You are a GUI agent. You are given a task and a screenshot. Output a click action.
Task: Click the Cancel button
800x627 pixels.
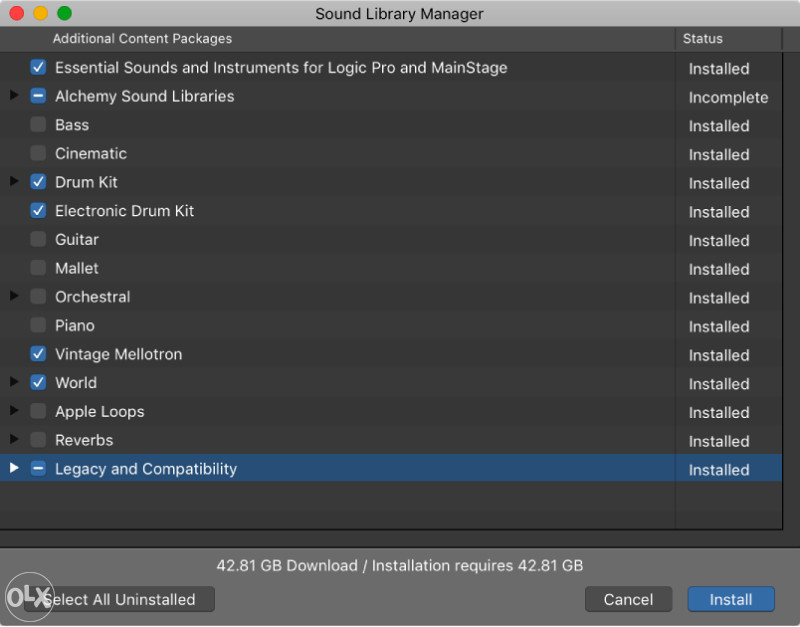click(x=628, y=599)
